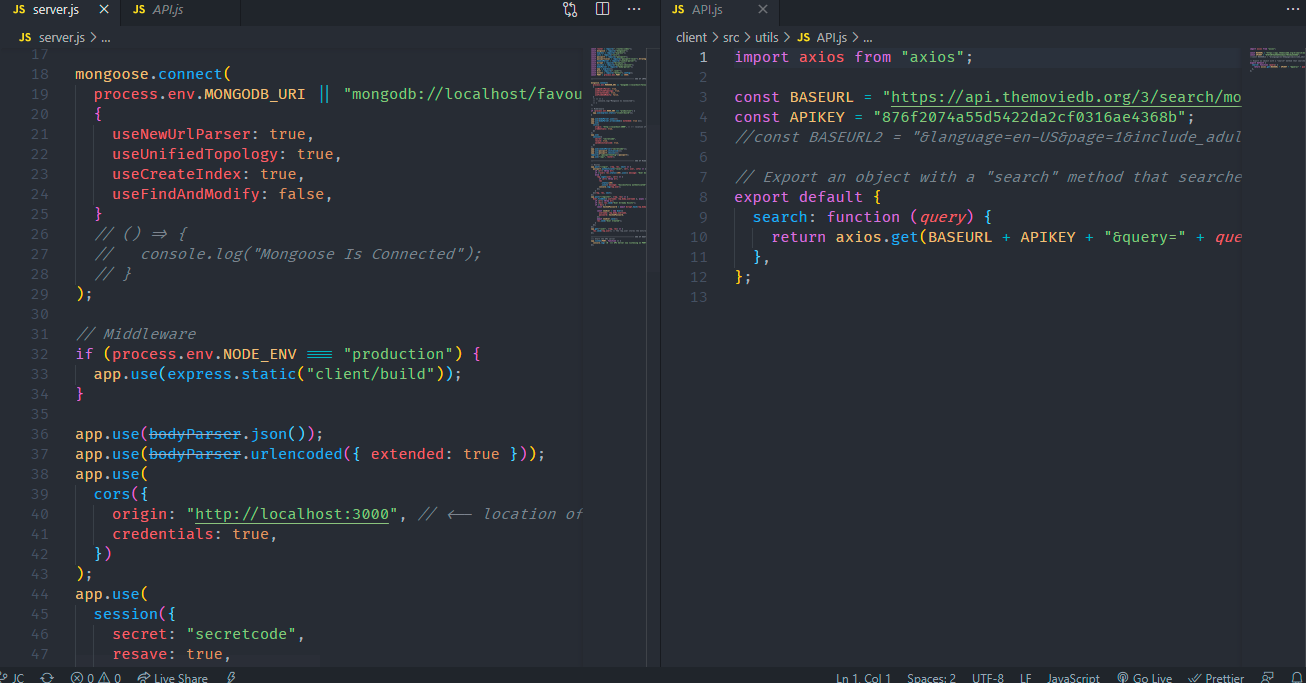1306x683 pixels.
Task: Click the text useFindAndModify: false
Action: 221,194
